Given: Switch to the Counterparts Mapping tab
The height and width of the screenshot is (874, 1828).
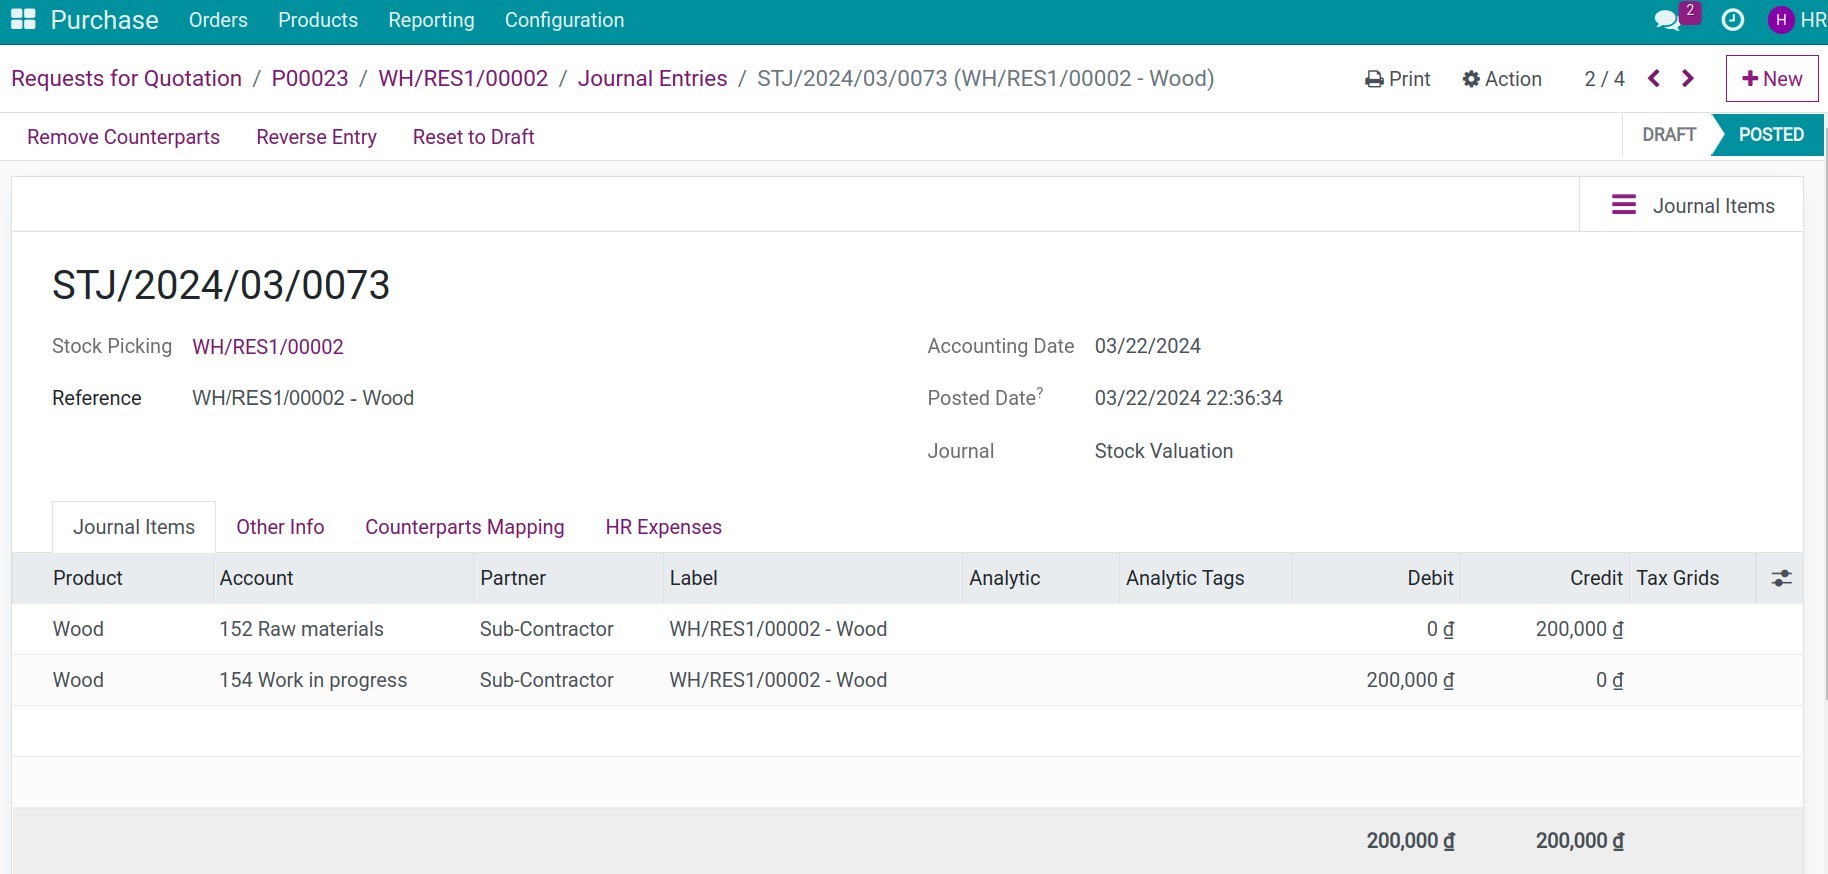Looking at the screenshot, I should coord(465,527).
